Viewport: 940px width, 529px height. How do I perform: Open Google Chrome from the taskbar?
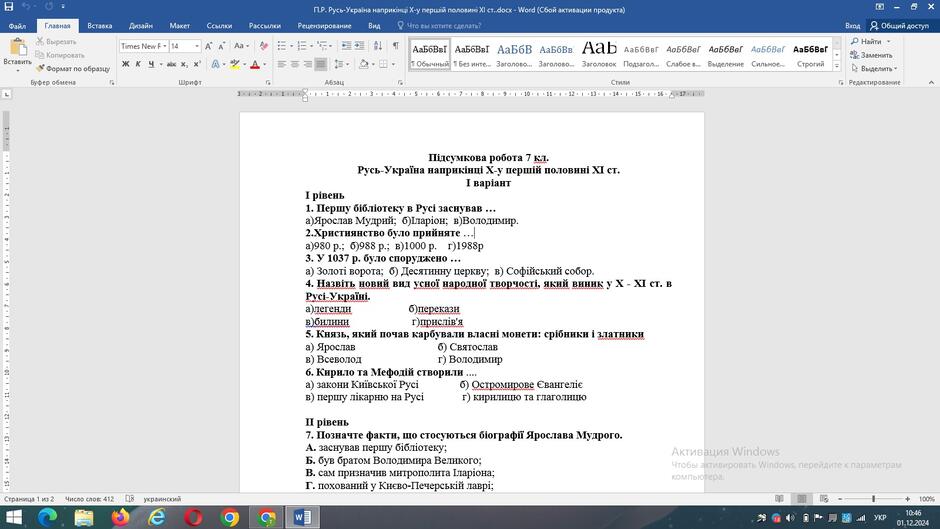[230, 517]
